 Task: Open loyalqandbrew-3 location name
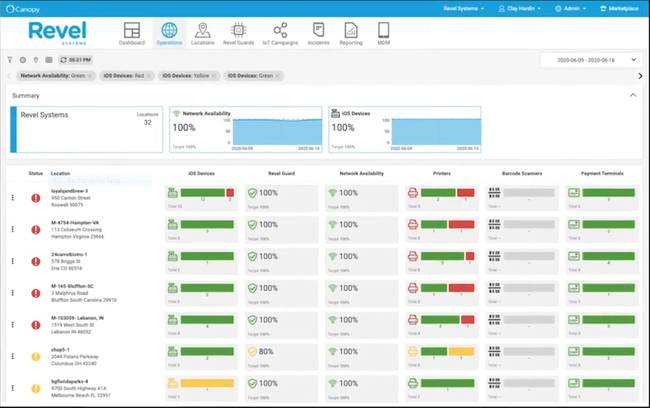pos(70,191)
